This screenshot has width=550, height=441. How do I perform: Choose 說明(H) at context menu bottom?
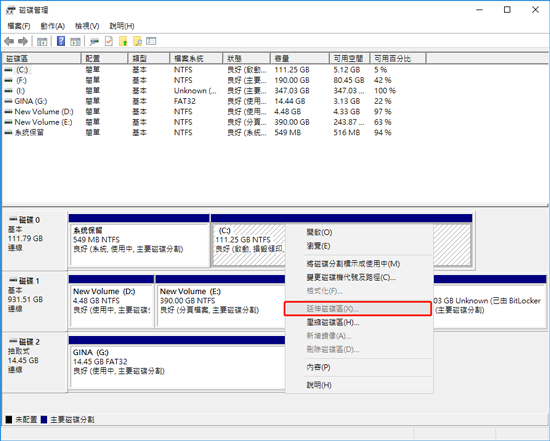[359, 385]
